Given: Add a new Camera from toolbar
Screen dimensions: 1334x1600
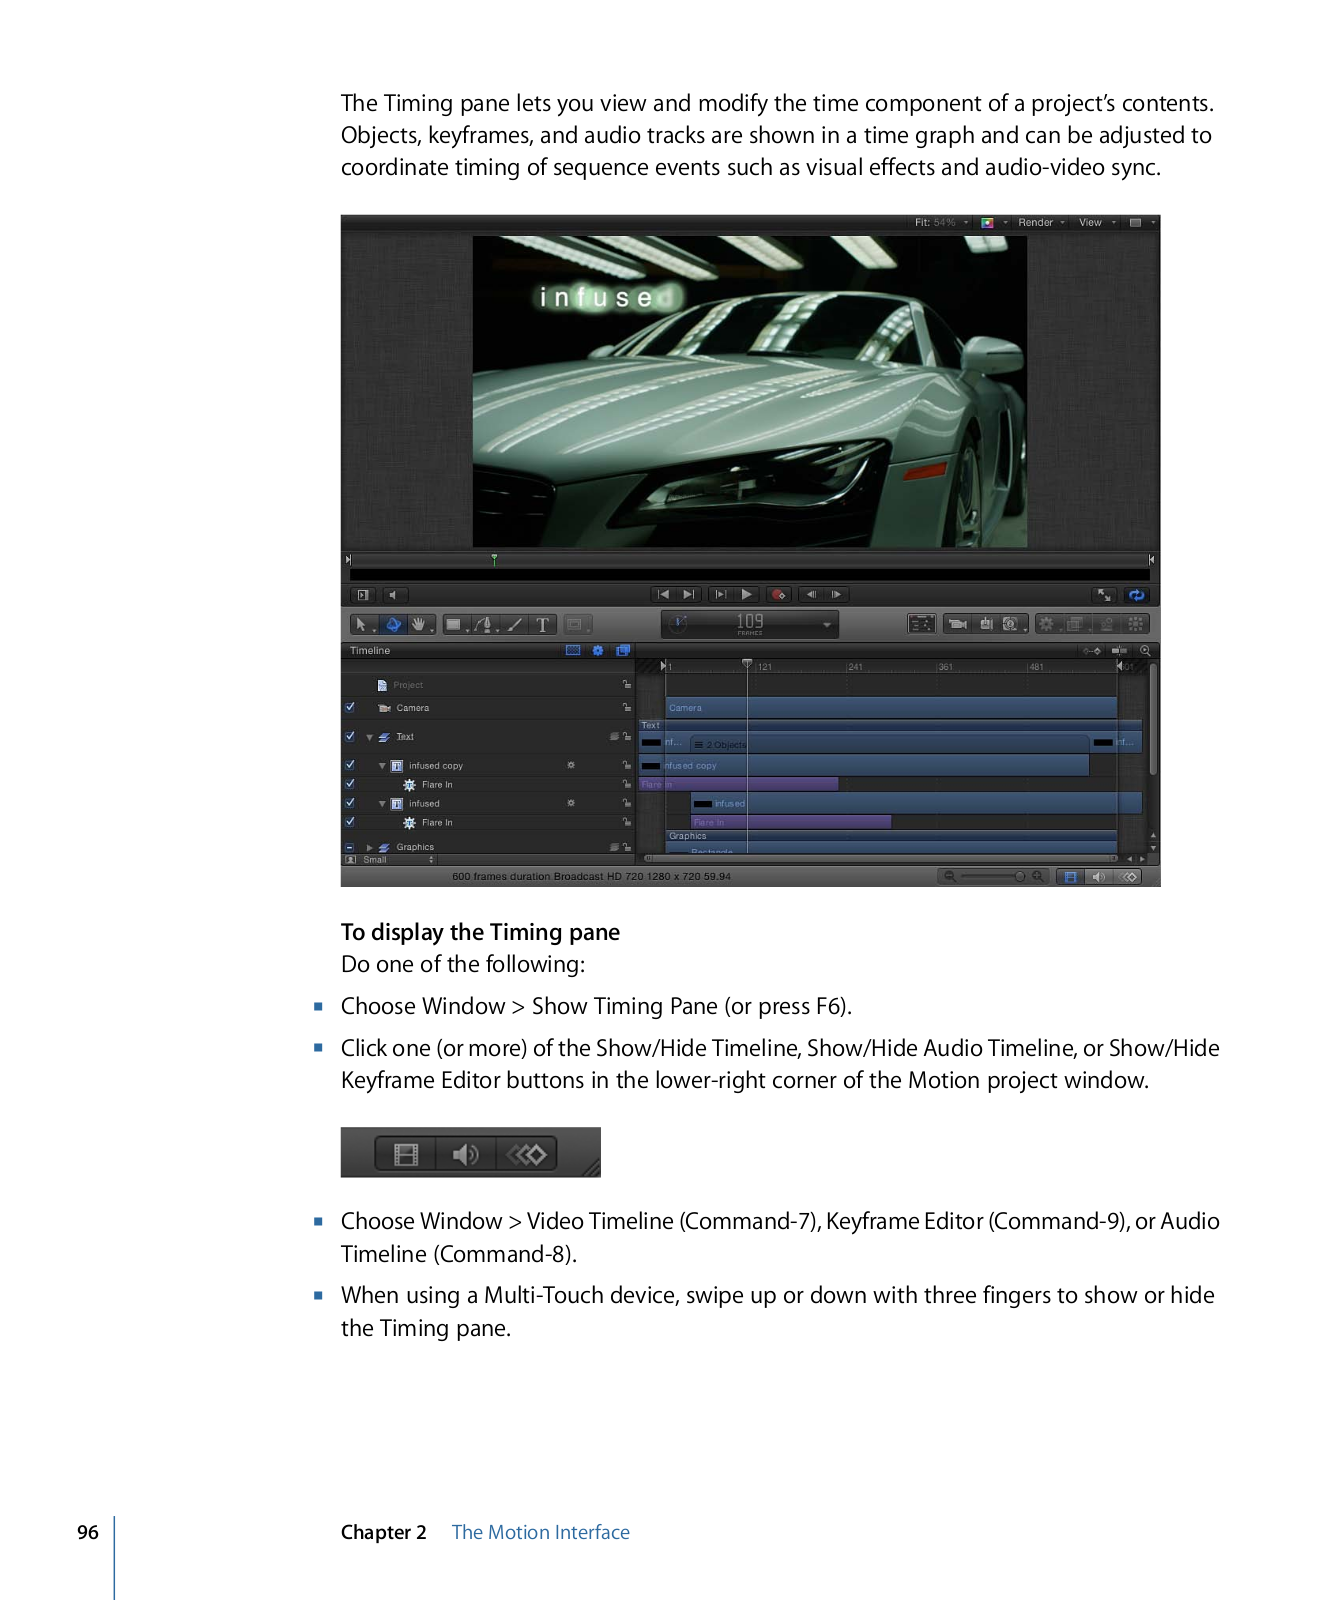Looking at the screenshot, I should pyautogui.click(x=958, y=624).
